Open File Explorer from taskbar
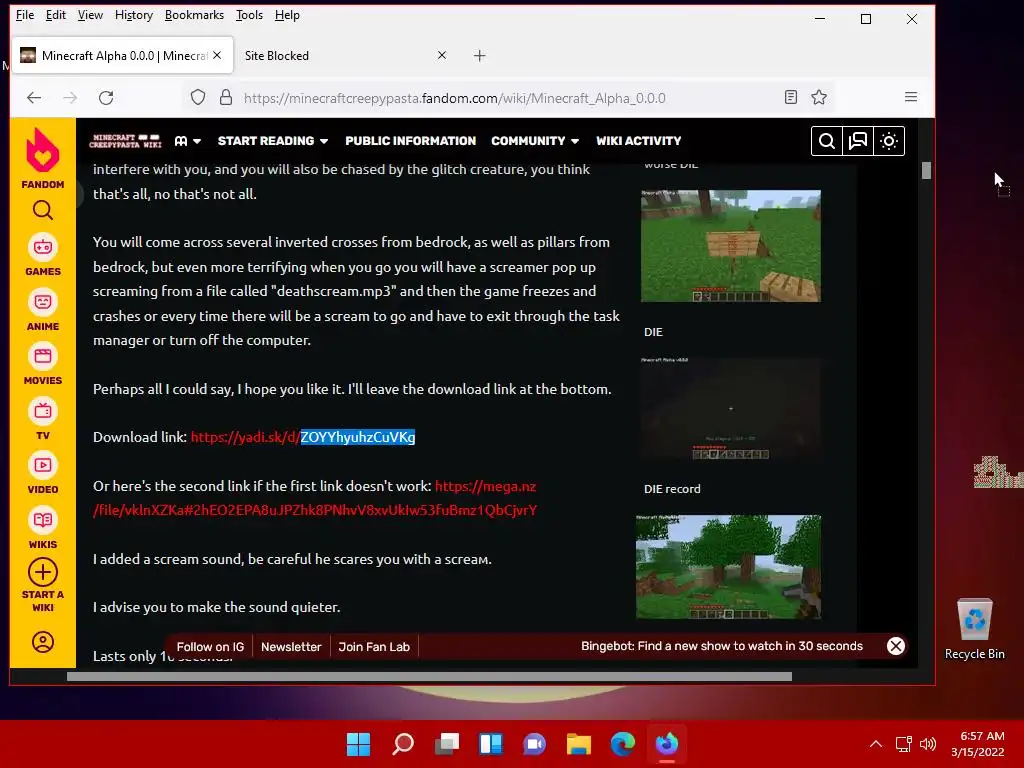The image size is (1024, 768). point(579,744)
